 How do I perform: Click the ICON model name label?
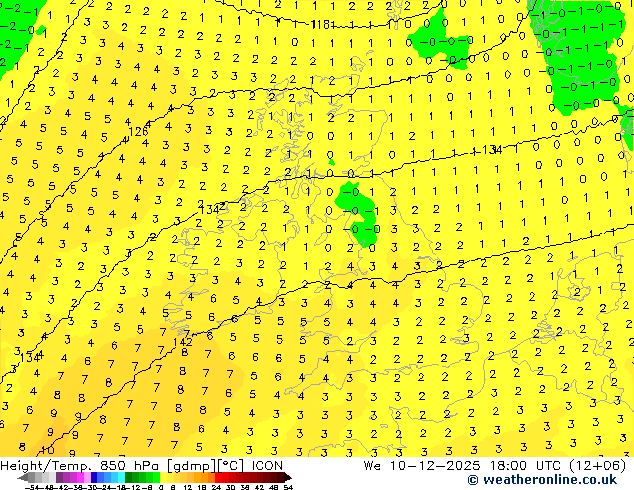(x=267, y=466)
